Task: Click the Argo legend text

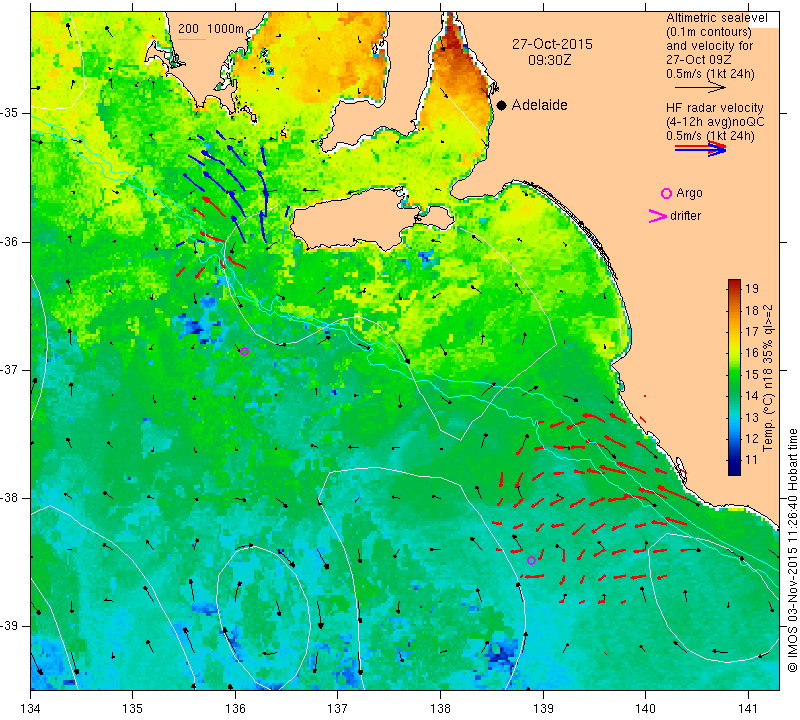Action: [689, 193]
